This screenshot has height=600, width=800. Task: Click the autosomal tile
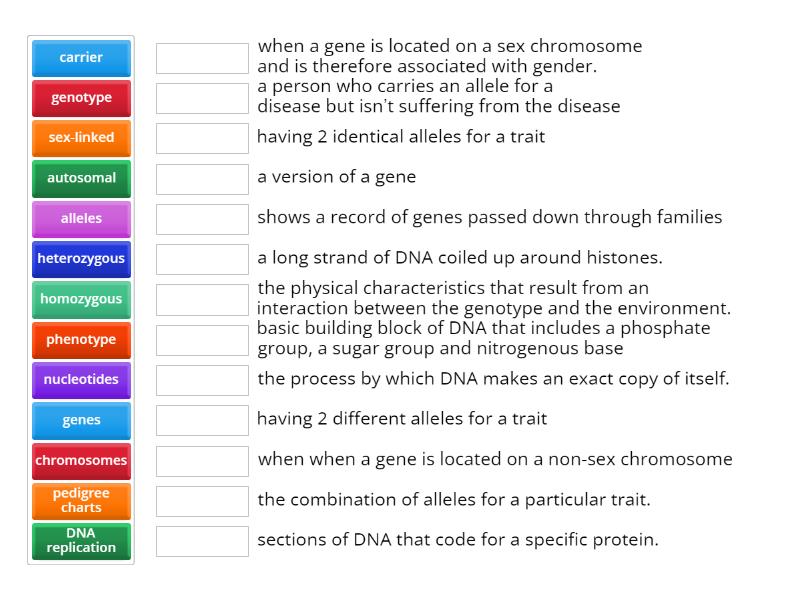click(80, 178)
